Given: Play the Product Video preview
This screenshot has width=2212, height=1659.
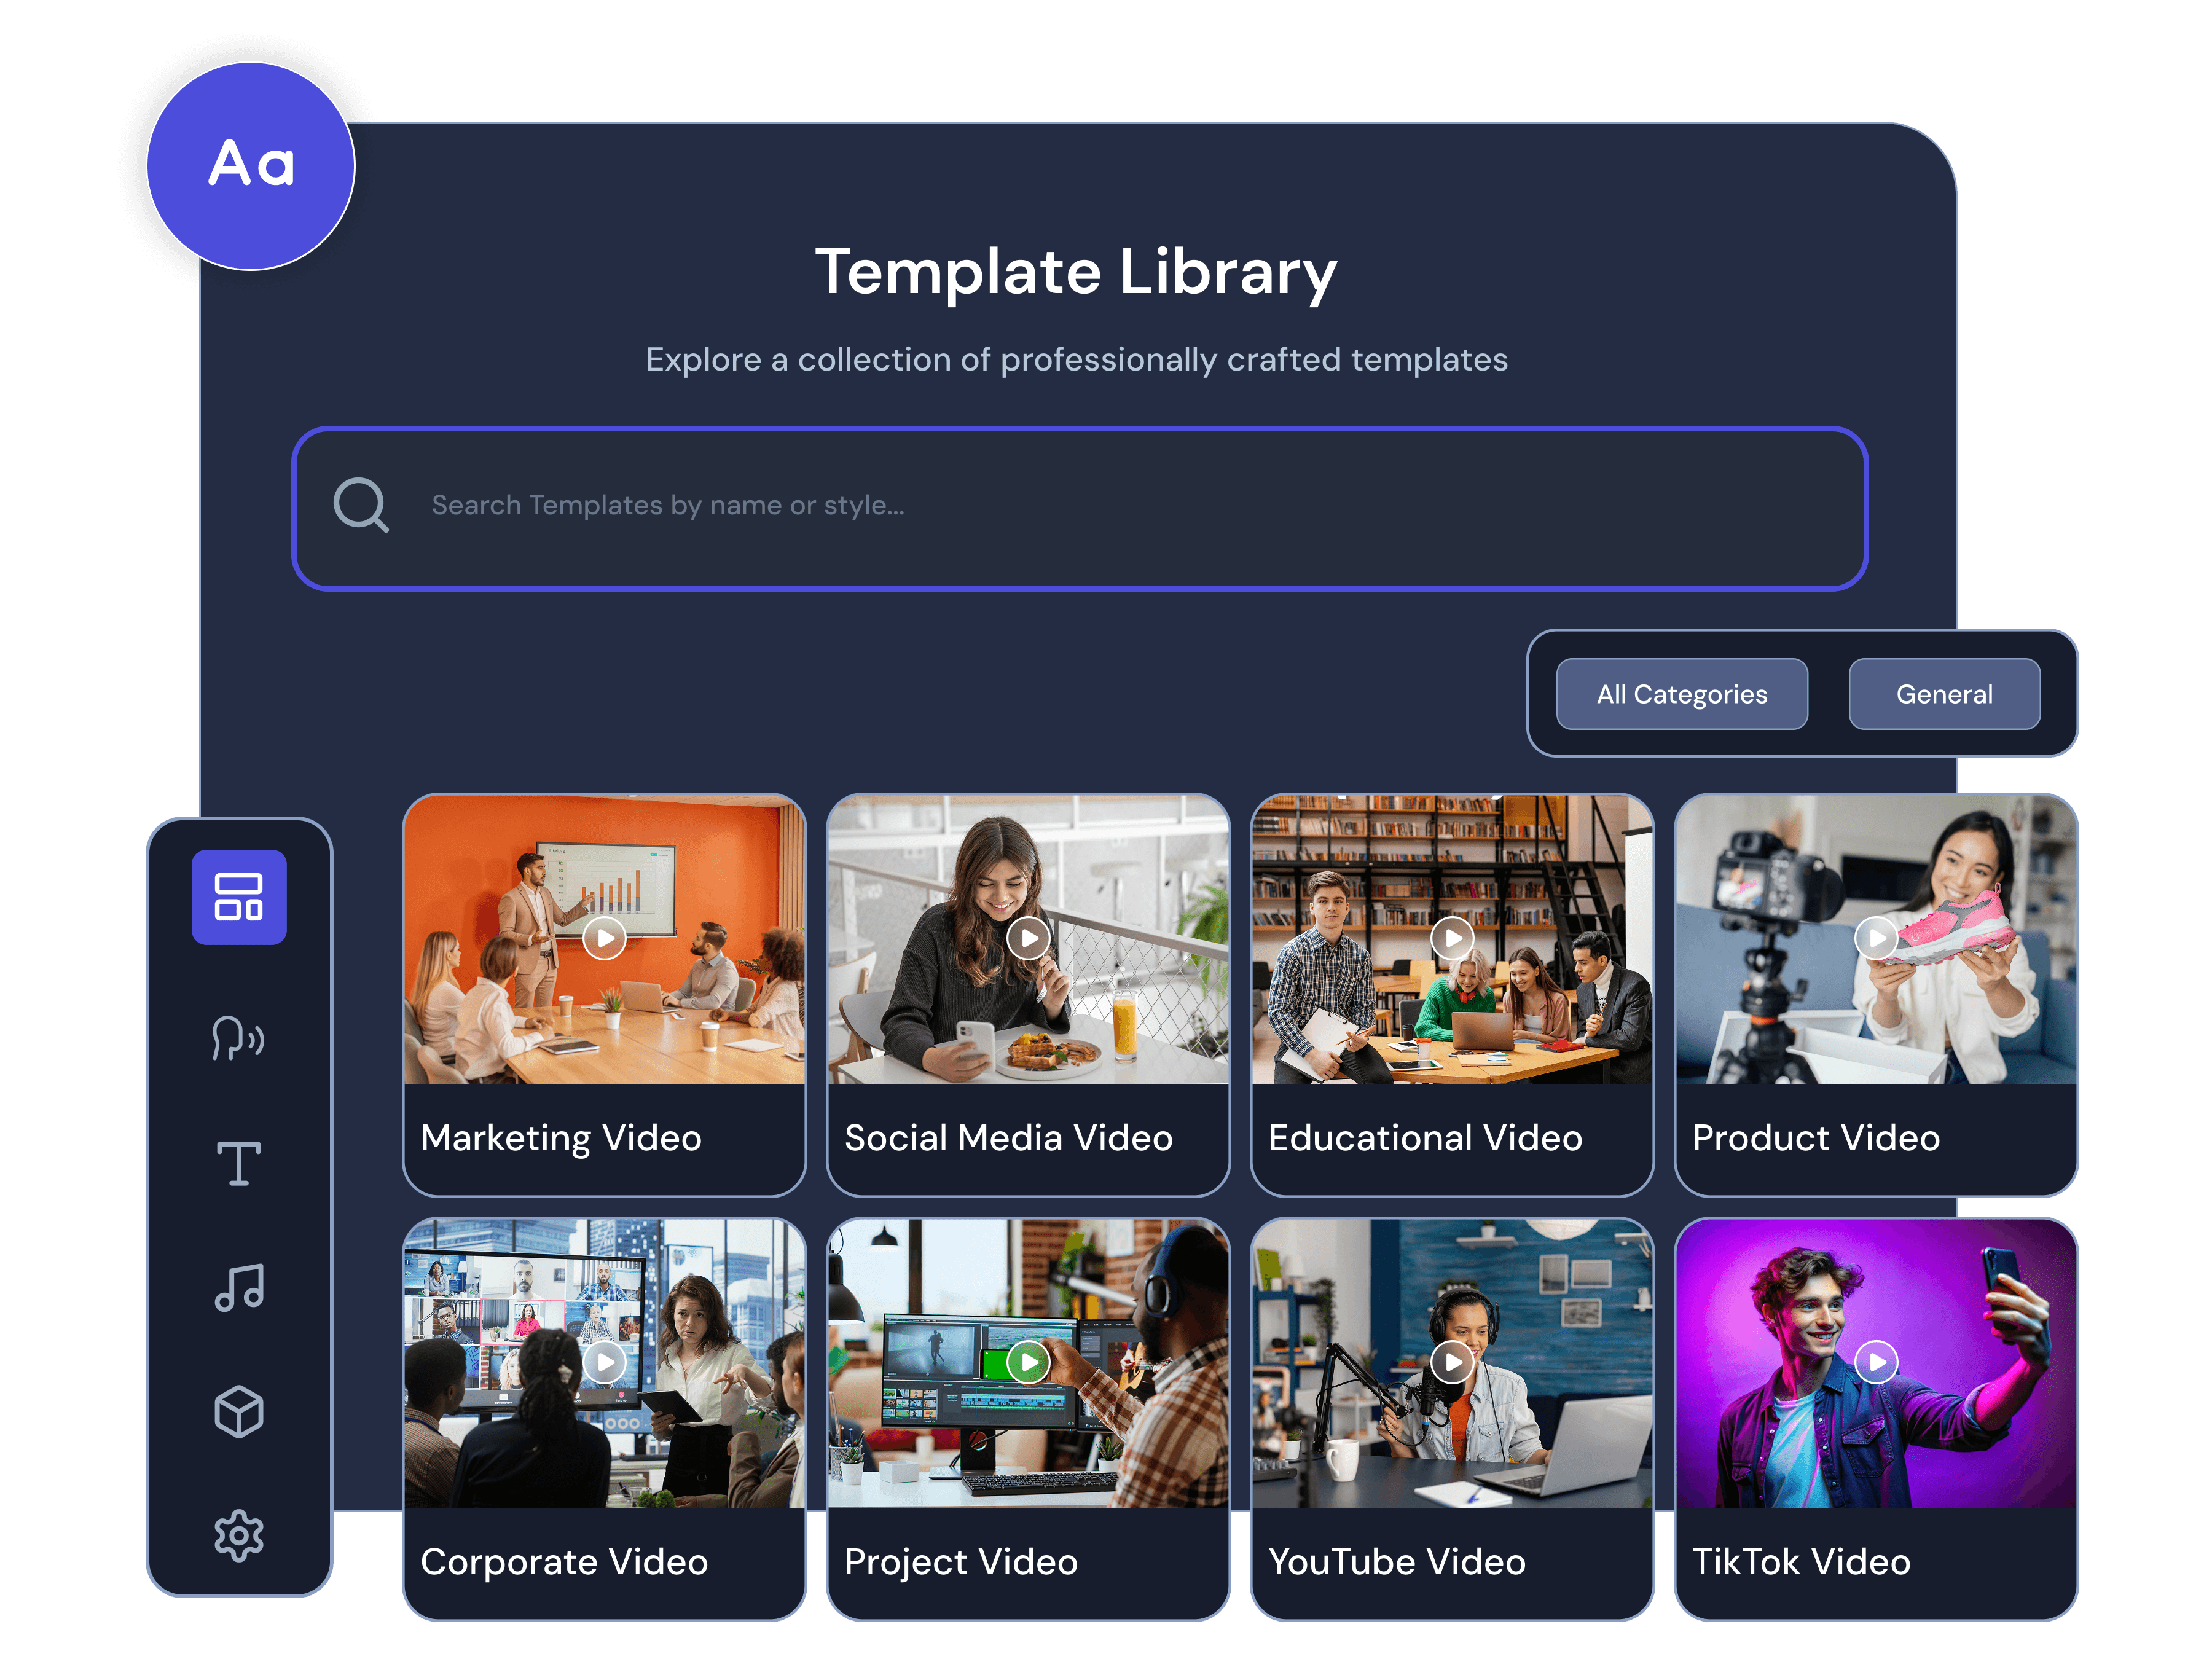Looking at the screenshot, I should 1876,938.
